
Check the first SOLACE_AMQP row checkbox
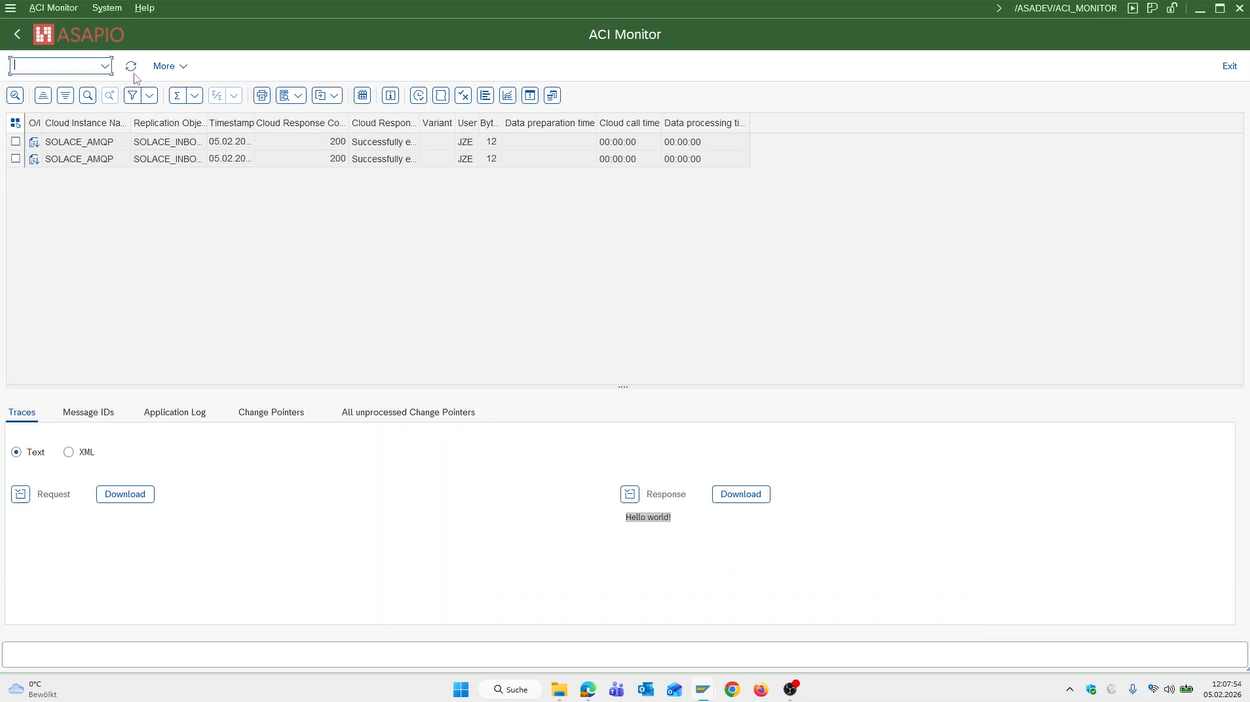pos(15,142)
